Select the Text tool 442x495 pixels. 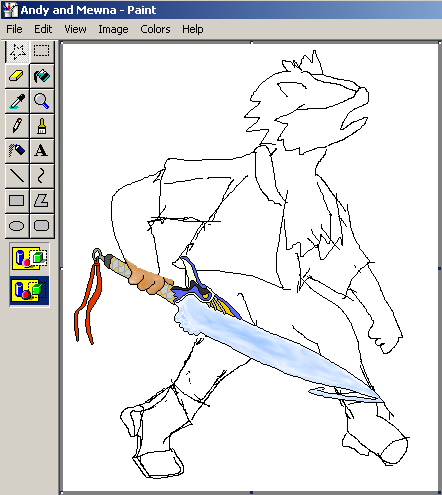point(42,151)
